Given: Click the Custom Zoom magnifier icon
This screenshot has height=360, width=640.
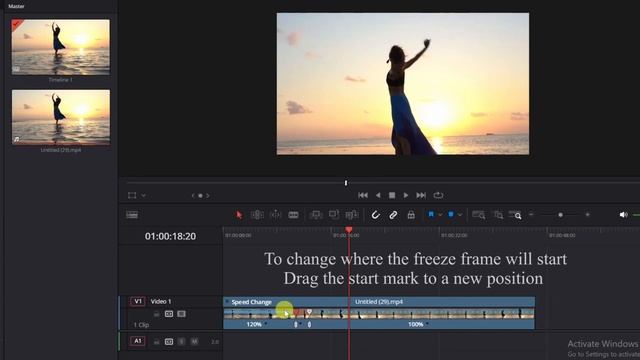Looking at the screenshot, I should [x=515, y=215].
